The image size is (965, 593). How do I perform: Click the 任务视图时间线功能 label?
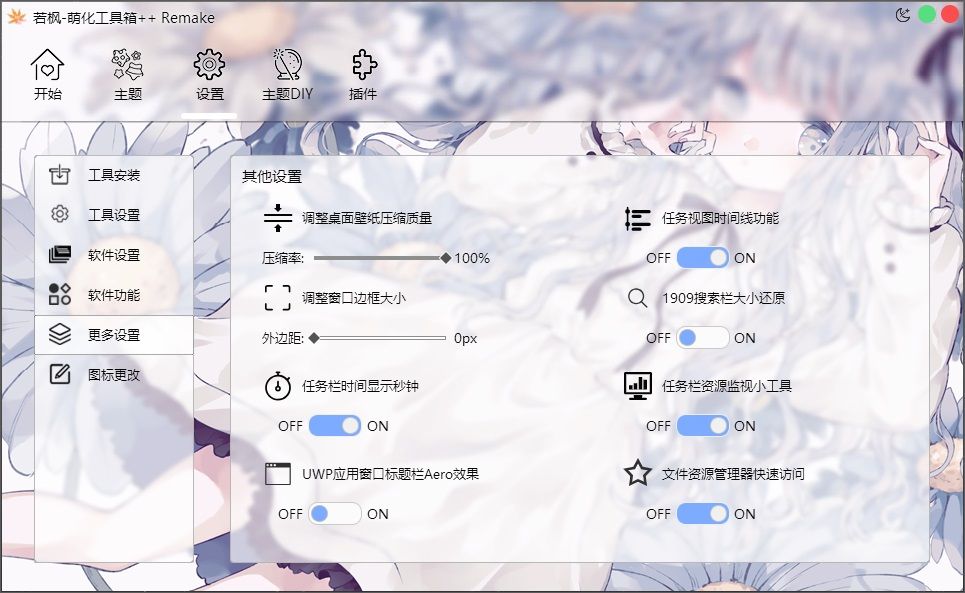tap(721, 218)
